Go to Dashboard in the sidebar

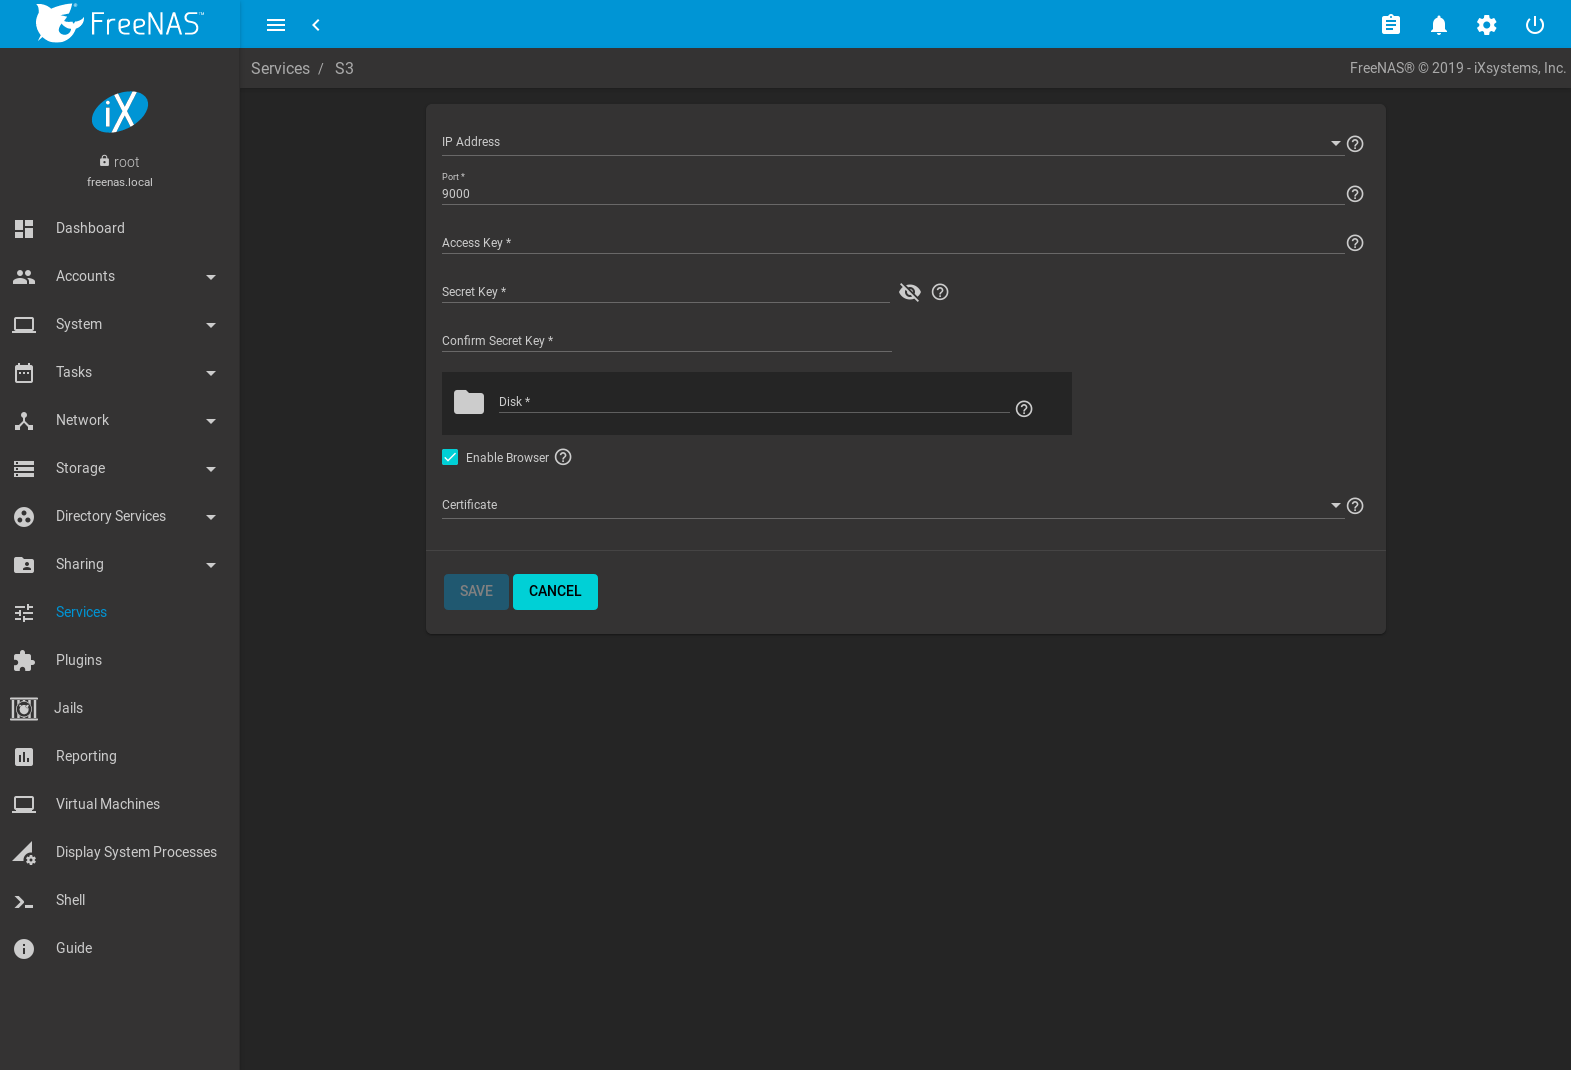coord(90,228)
